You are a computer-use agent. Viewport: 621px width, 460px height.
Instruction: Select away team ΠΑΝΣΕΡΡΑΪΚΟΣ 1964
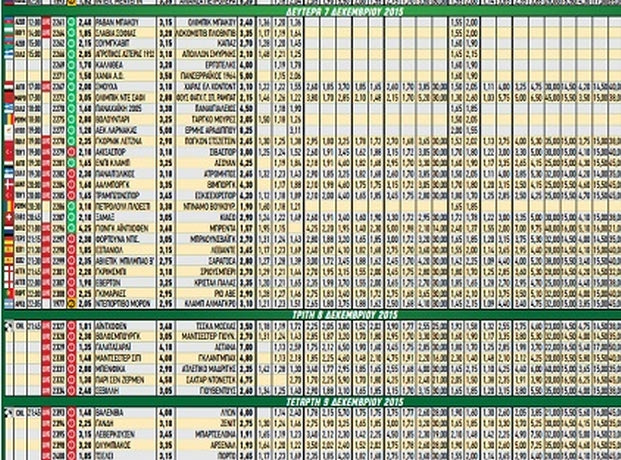pos(208,76)
